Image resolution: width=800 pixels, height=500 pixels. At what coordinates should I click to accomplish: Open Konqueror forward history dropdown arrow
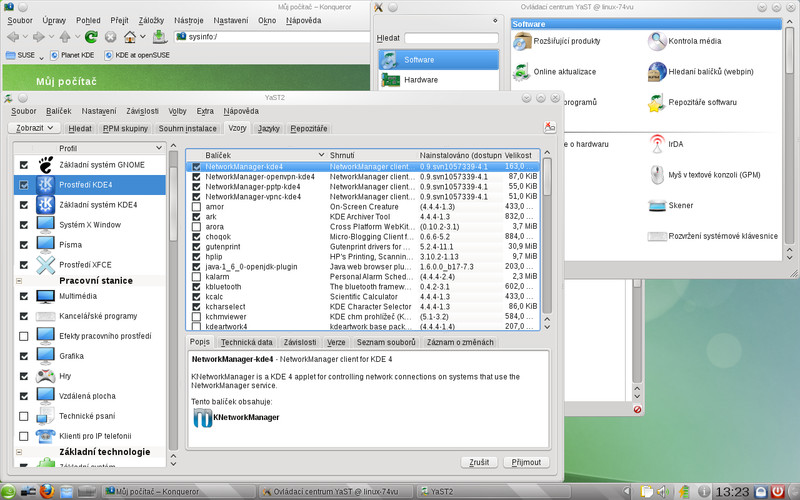51,37
